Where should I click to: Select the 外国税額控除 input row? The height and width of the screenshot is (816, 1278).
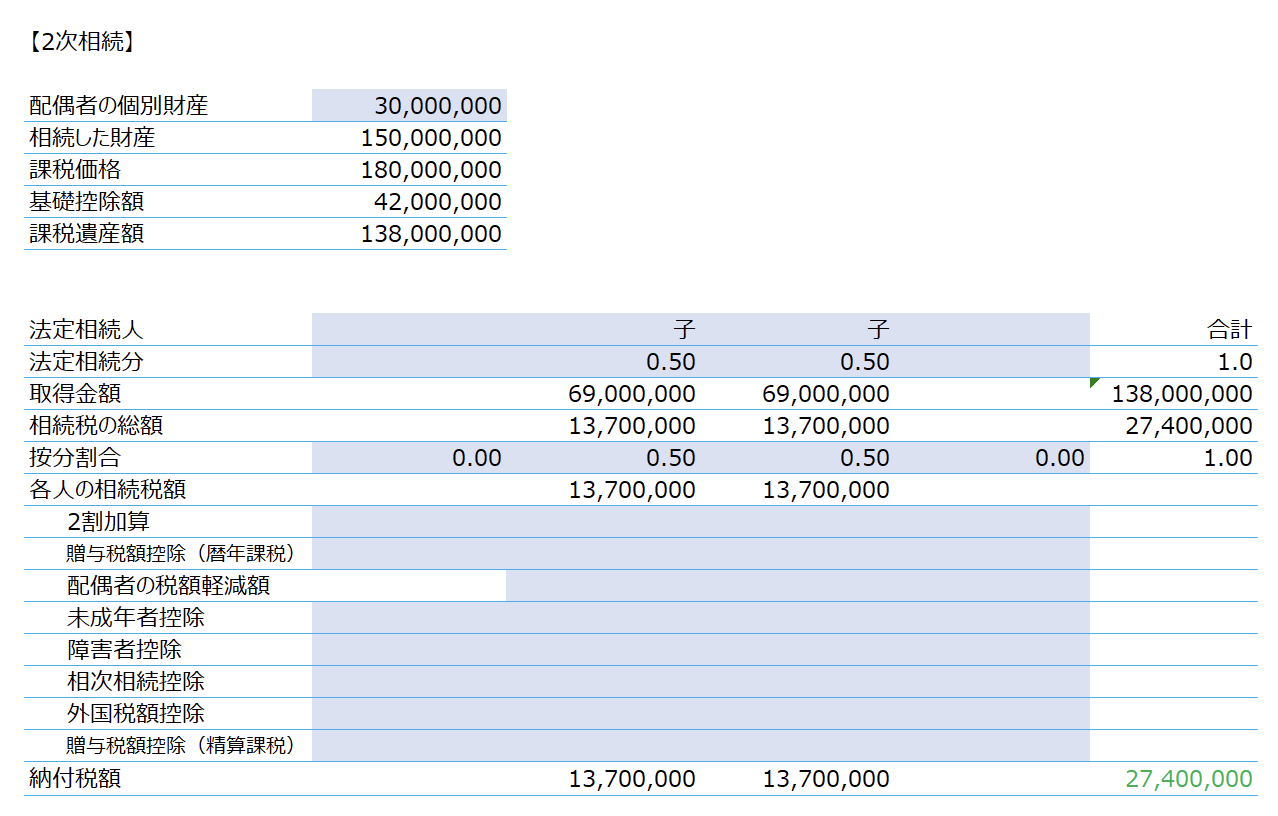point(701,714)
